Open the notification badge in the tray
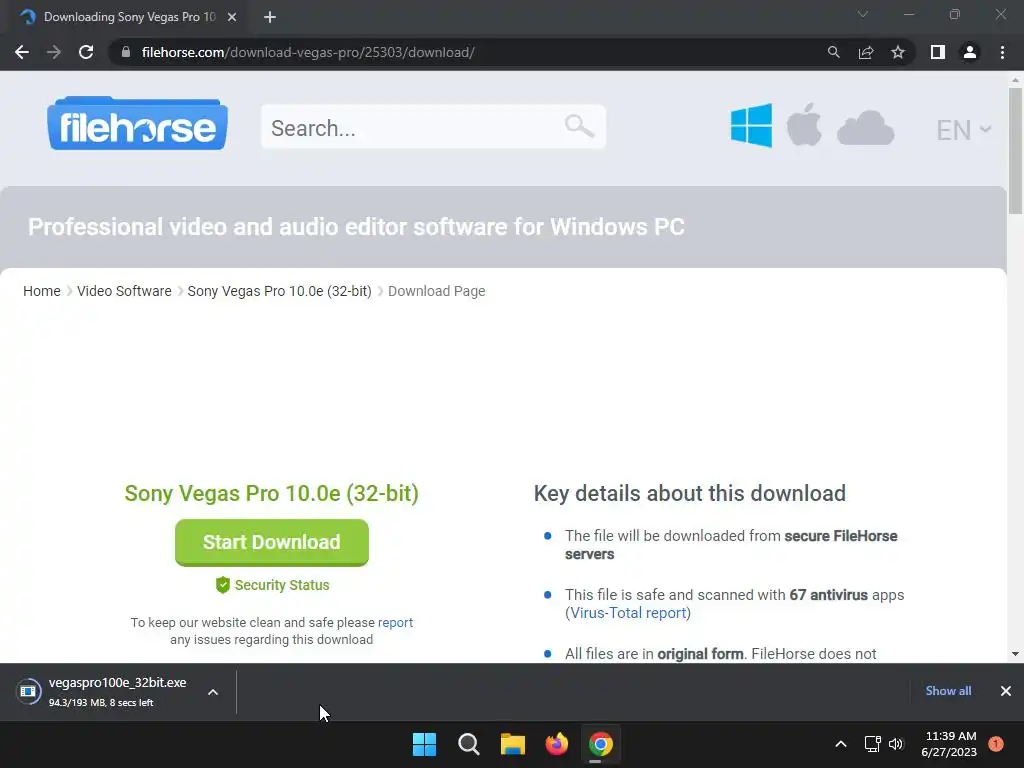The width and height of the screenshot is (1024, 768). point(996,744)
